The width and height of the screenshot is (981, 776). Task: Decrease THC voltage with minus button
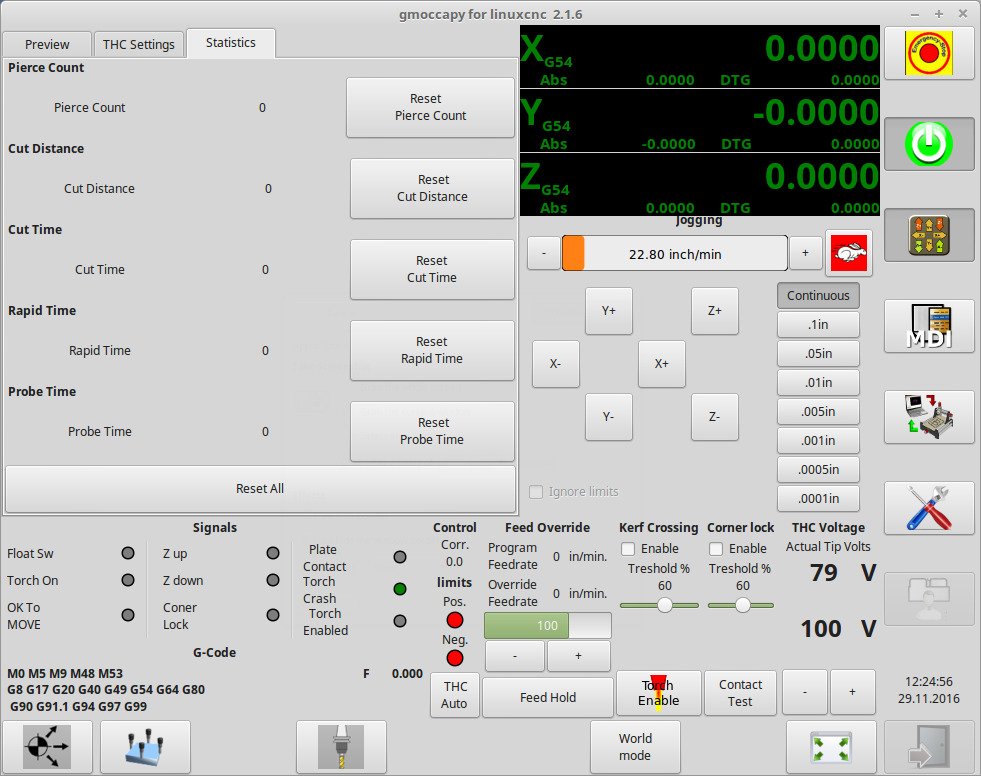click(805, 692)
